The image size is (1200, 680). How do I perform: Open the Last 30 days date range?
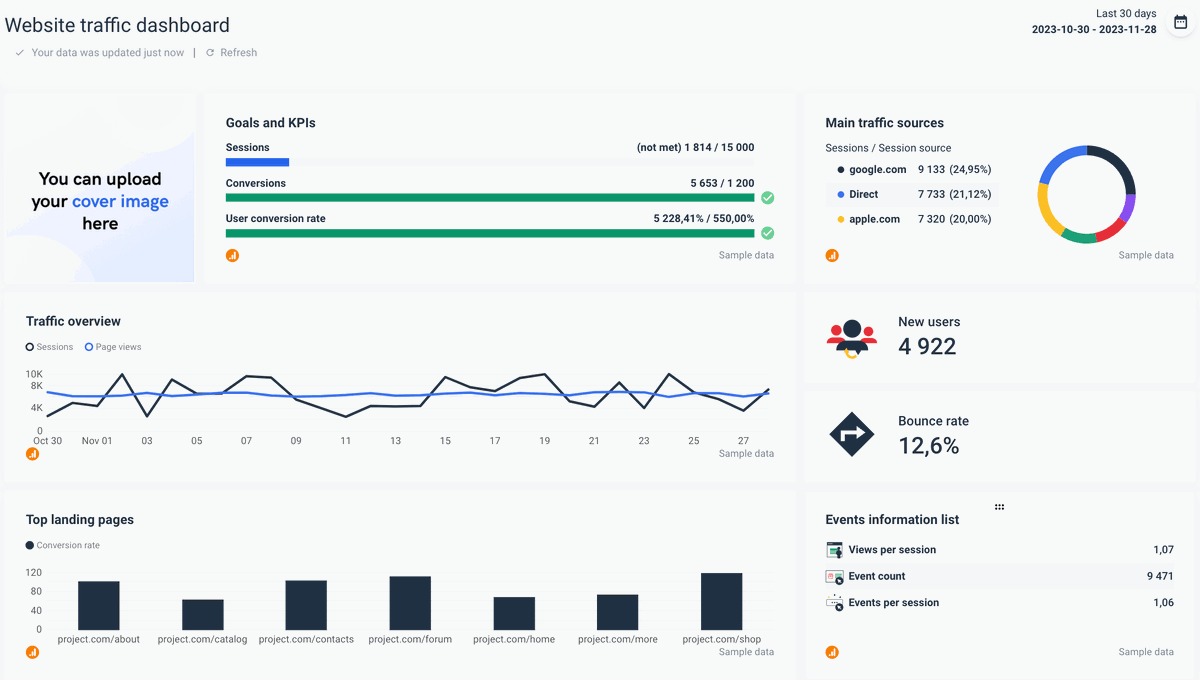click(1126, 14)
